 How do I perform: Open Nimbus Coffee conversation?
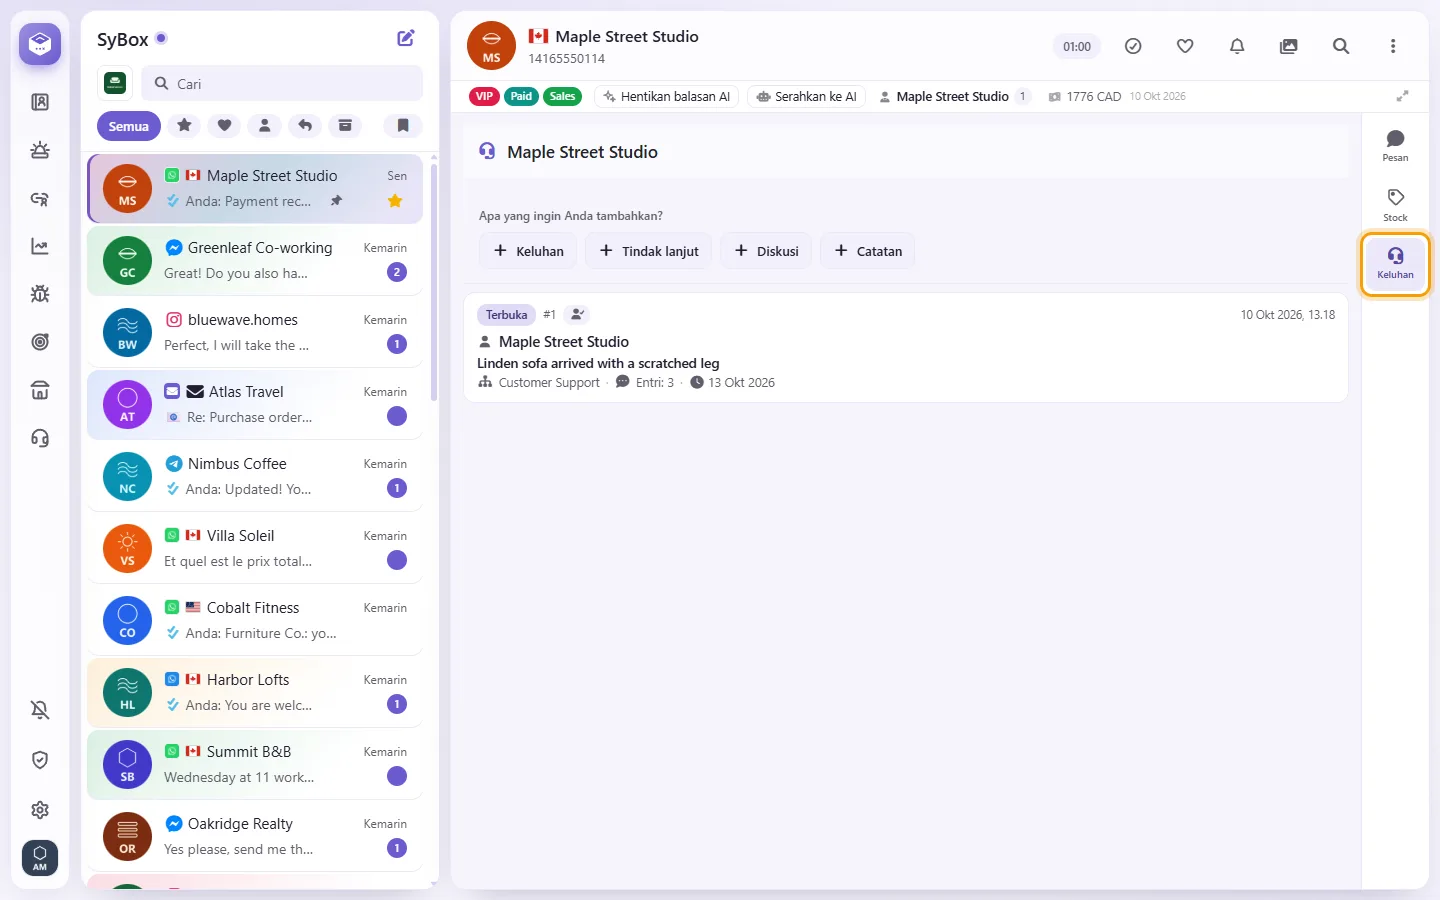[255, 476]
